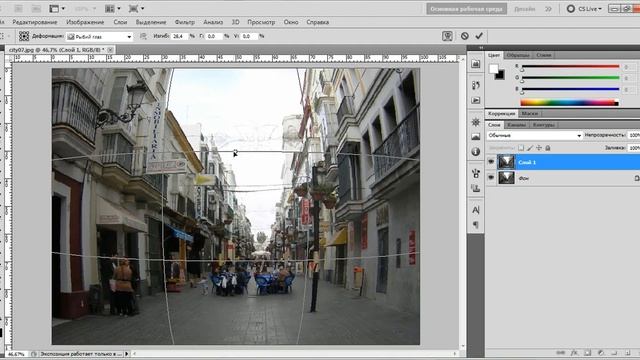Open the Редактирование menu
The image size is (640, 360).
coord(35,22)
